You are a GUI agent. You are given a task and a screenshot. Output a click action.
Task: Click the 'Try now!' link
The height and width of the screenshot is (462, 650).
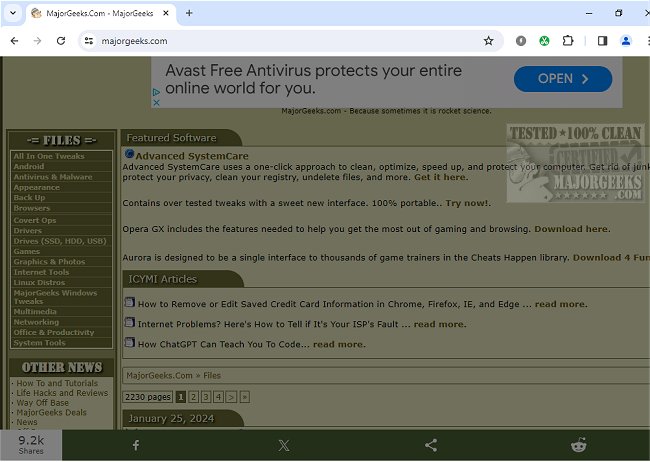pos(468,203)
